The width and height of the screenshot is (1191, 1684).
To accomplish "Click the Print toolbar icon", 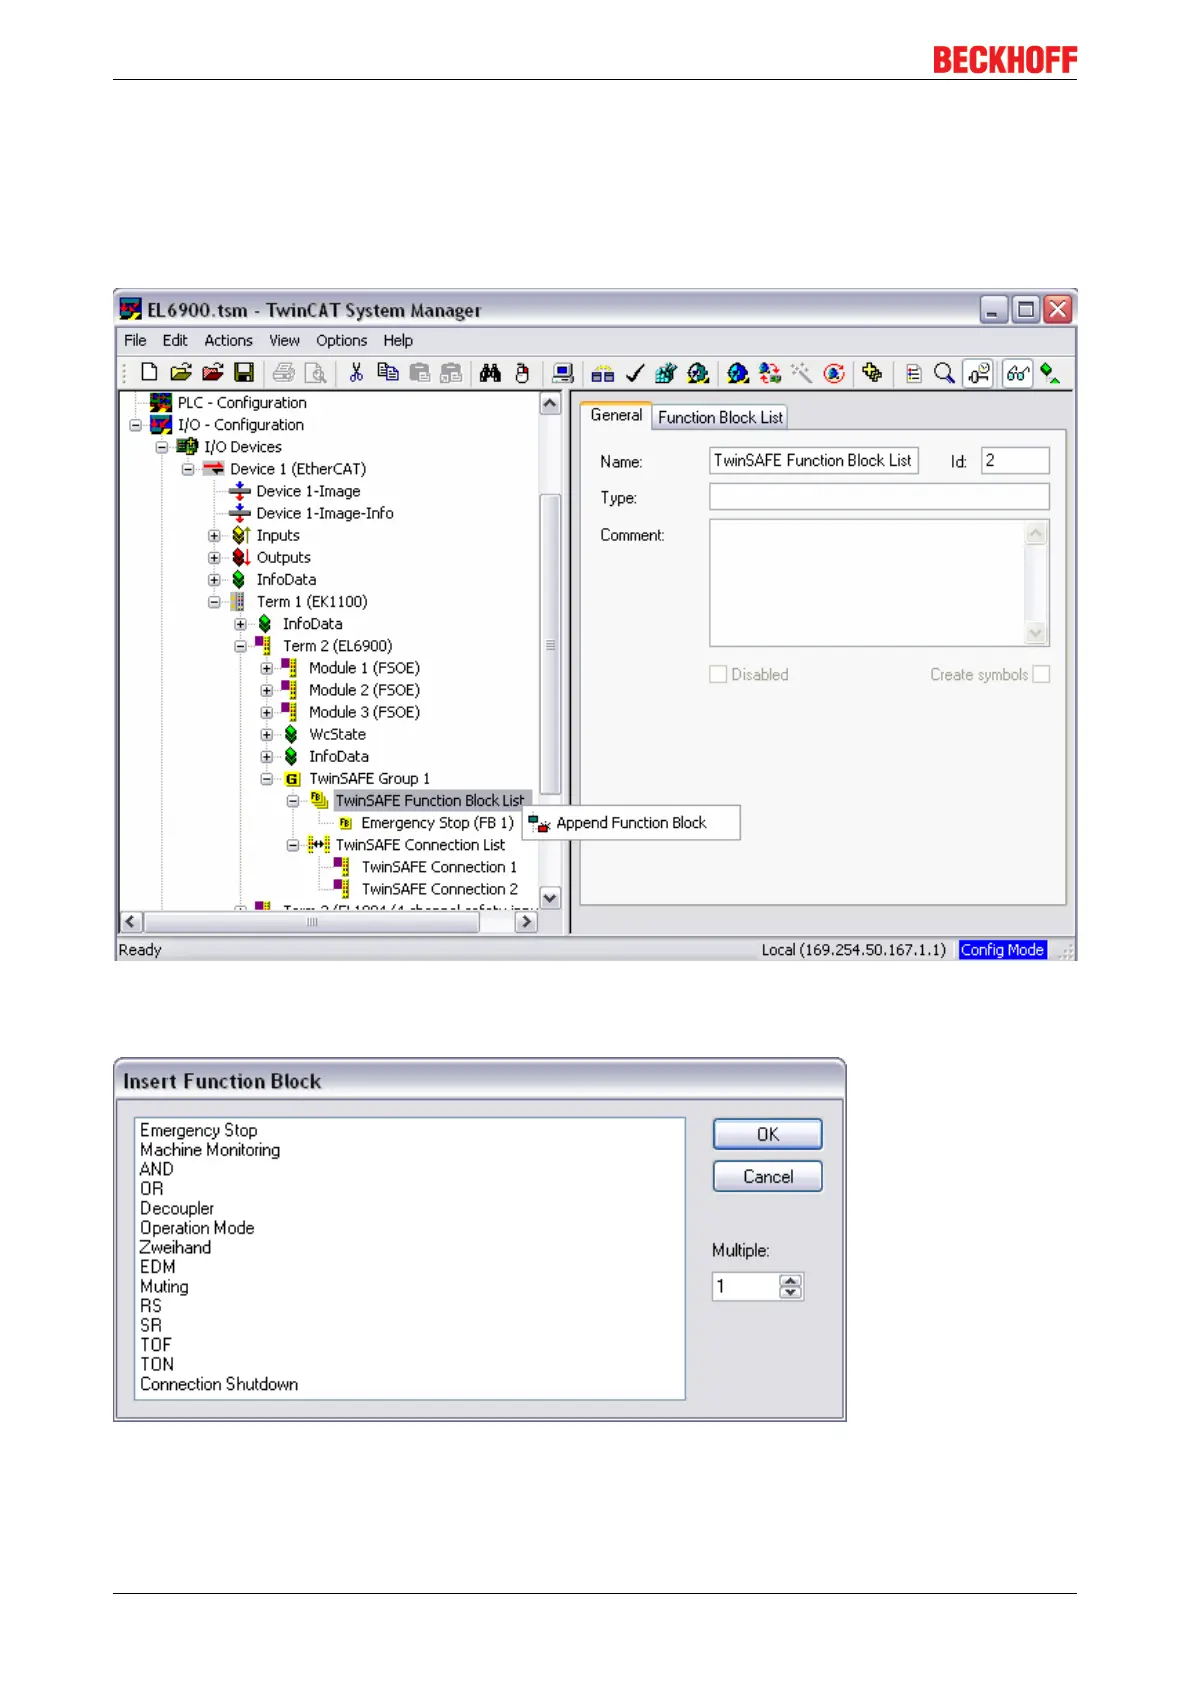I will [283, 373].
